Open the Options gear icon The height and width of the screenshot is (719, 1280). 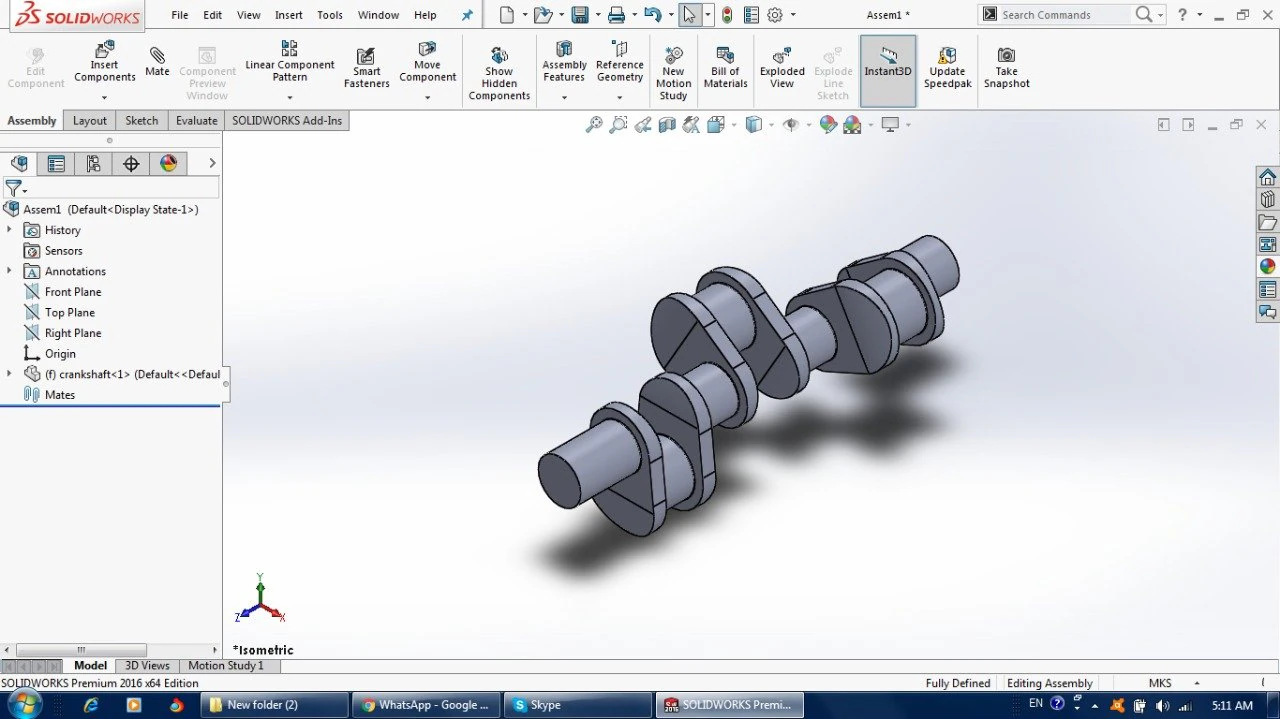(x=775, y=15)
